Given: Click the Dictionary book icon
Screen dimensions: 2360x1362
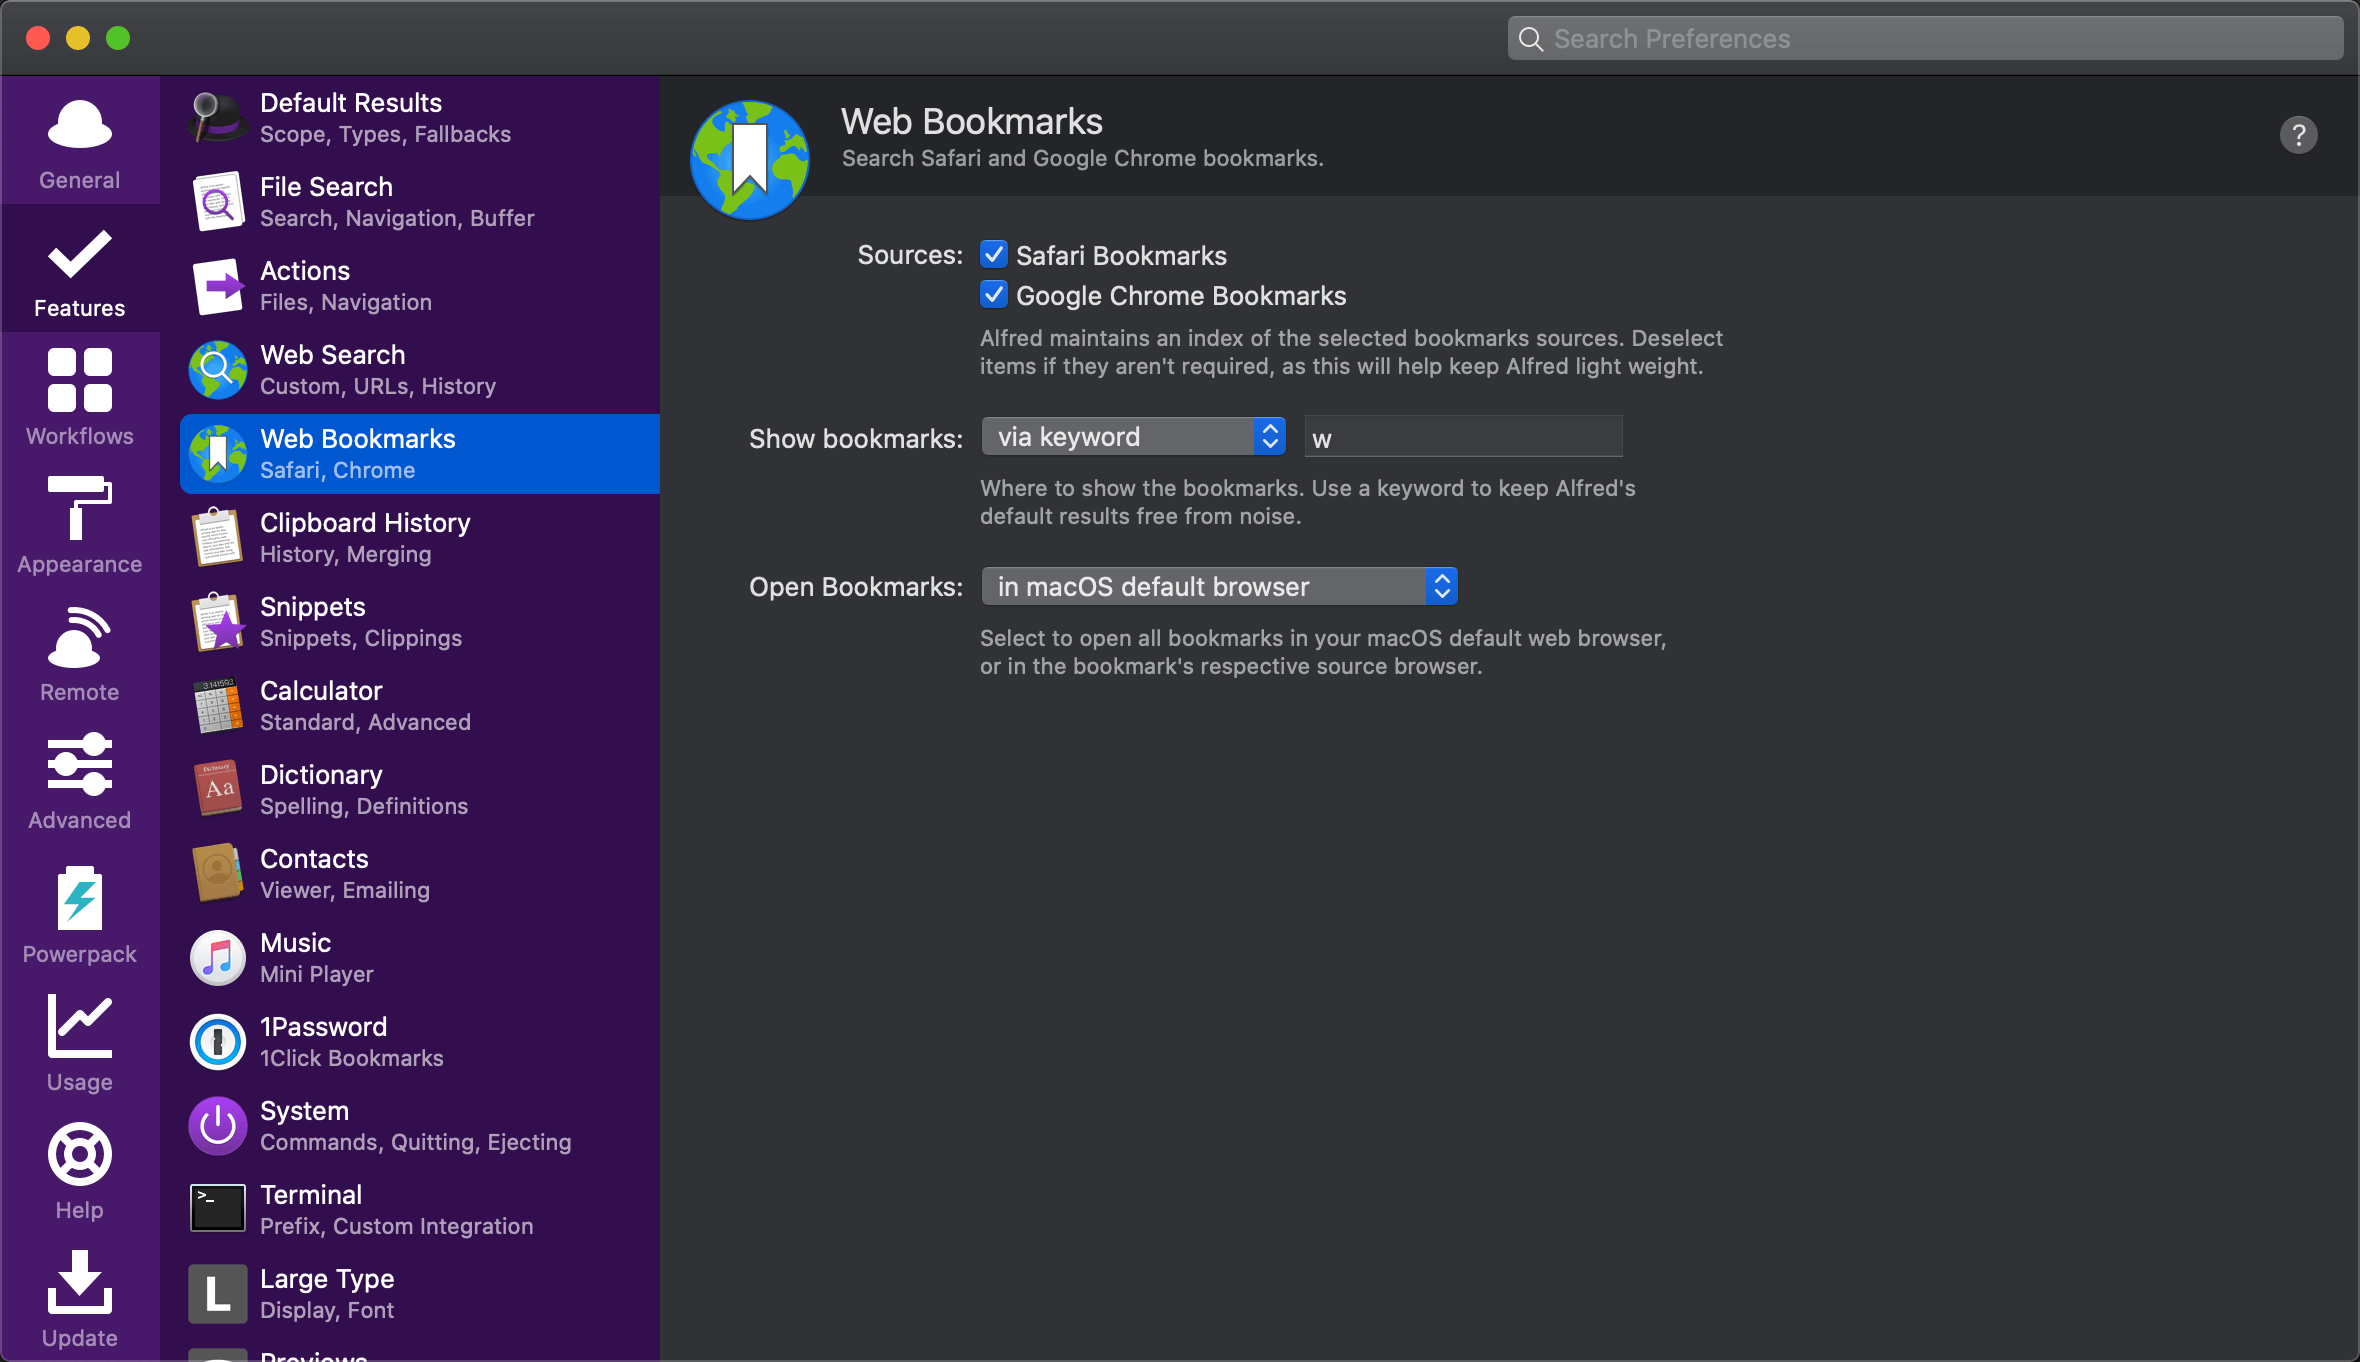Looking at the screenshot, I should [x=217, y=790].
